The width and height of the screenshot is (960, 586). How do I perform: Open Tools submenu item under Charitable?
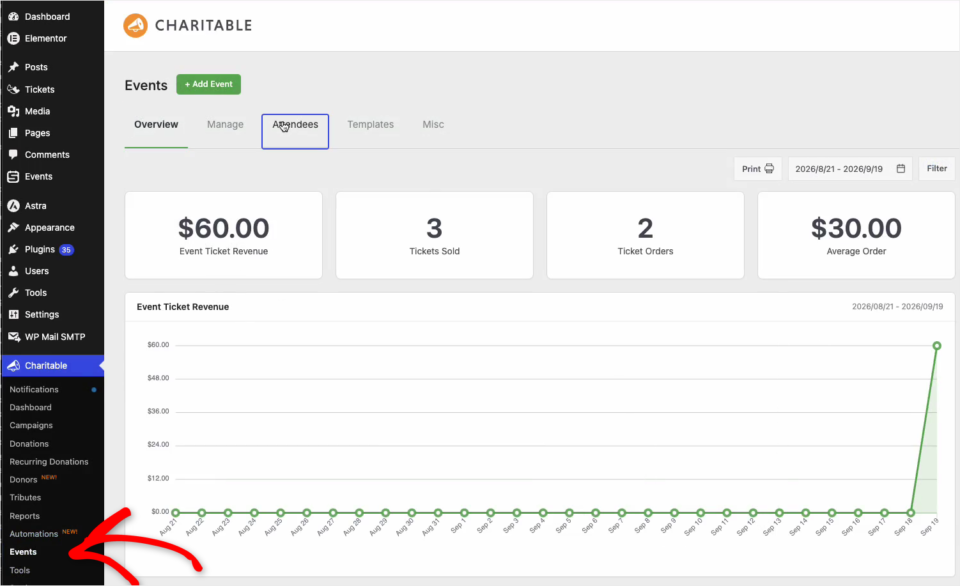20,570
